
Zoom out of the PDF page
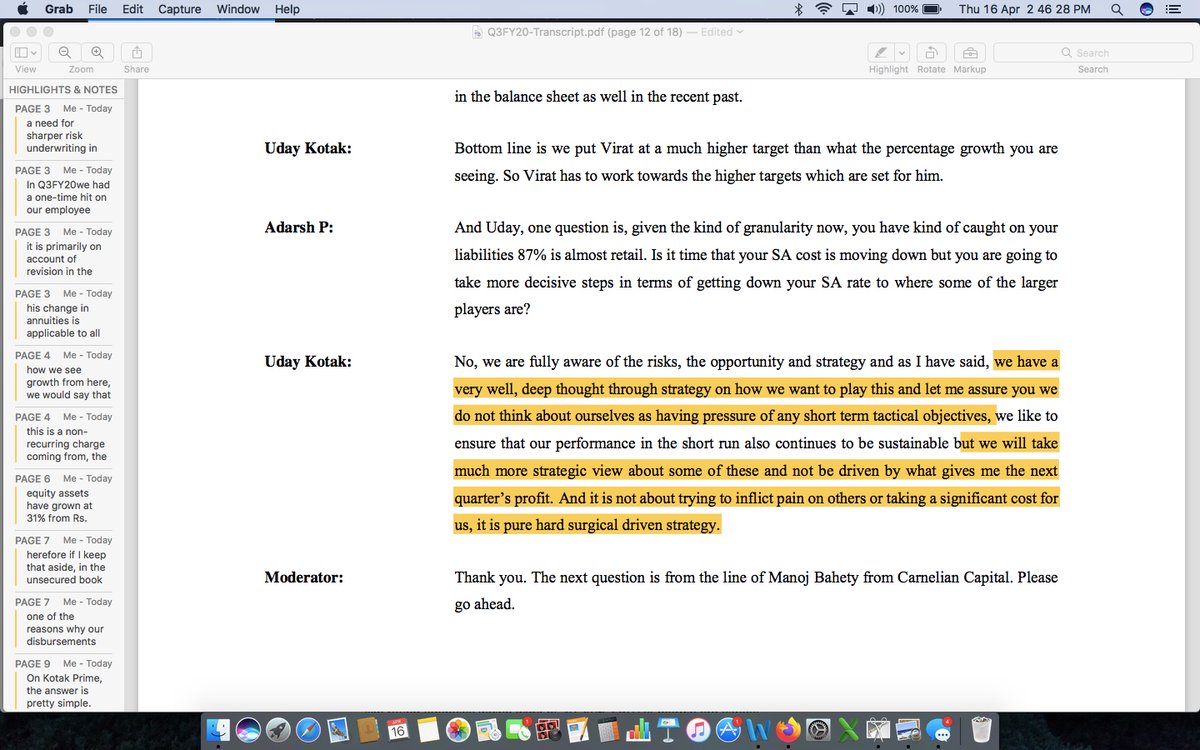click(65, 53)
